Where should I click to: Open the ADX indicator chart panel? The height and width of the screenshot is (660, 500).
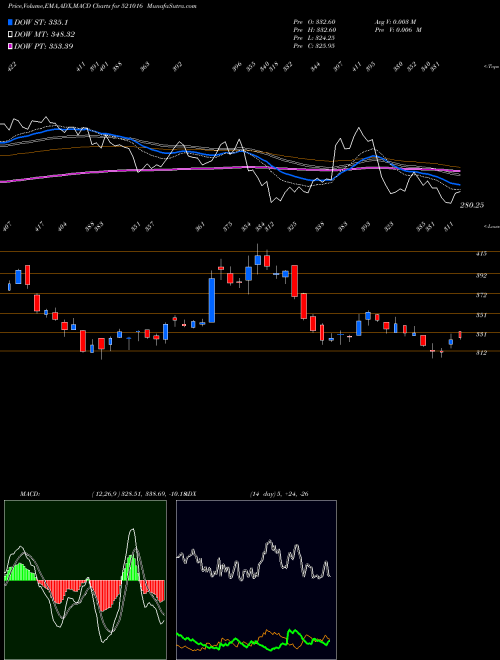click(256, 580)
